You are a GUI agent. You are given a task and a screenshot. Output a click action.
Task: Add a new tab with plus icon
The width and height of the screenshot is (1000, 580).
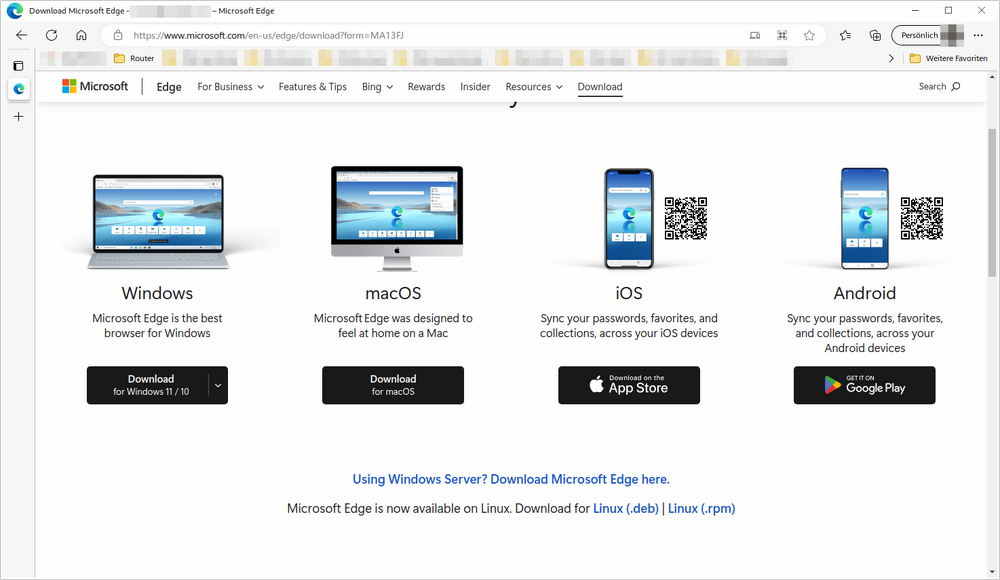click(x=18, y=117)
